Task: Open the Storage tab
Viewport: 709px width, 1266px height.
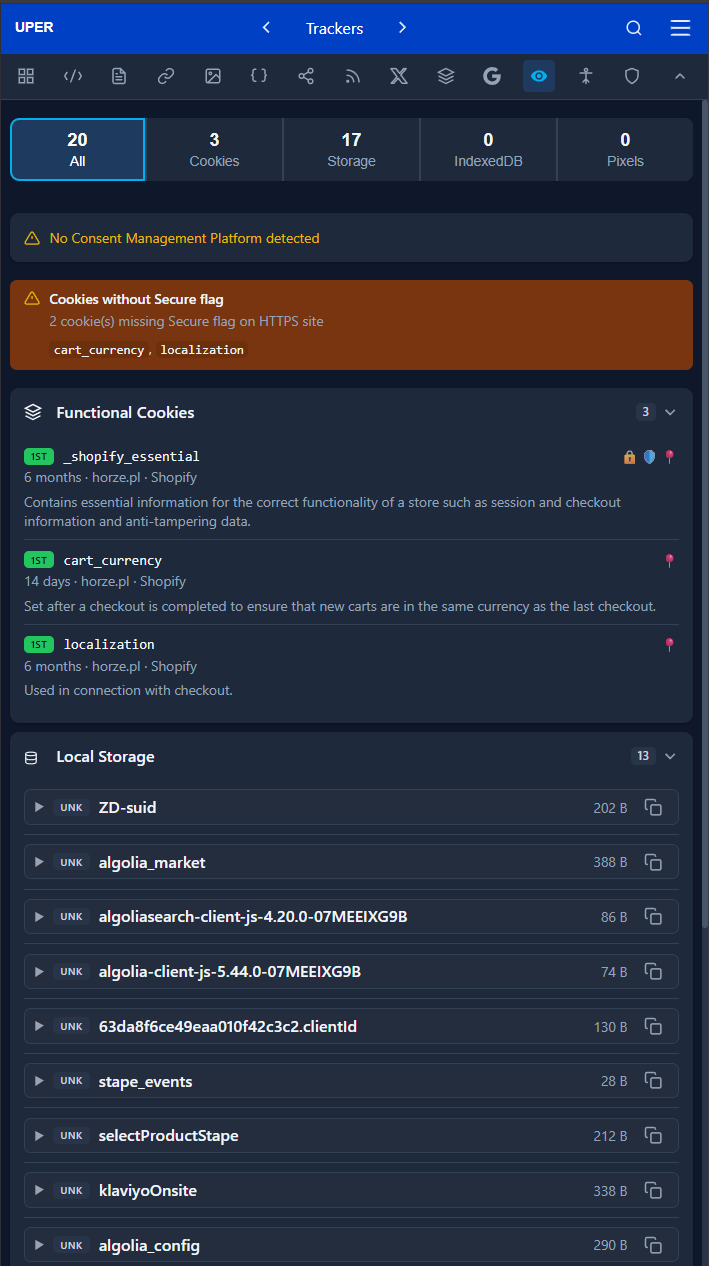Action: pyautogui.click(x=351, y=148)
